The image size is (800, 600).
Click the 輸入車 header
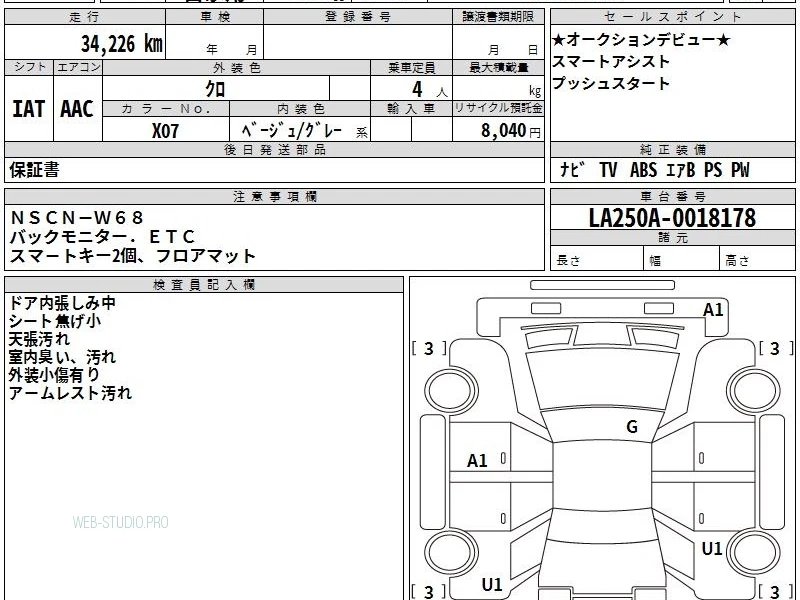click(411, 109)
